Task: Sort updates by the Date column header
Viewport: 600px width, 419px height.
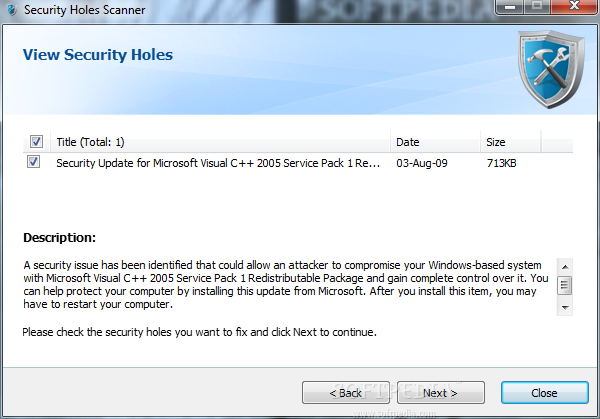Action: click(435, 142)
